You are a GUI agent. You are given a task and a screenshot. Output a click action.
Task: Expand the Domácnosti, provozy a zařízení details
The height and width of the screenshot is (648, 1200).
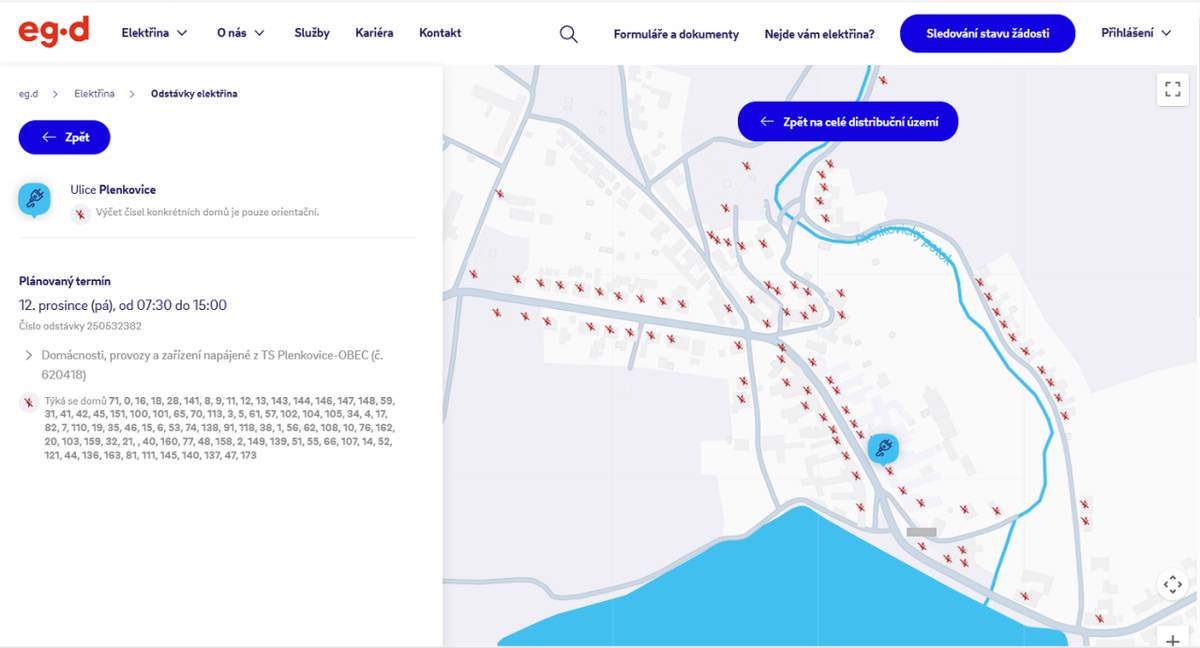click(x=28, y=355)
